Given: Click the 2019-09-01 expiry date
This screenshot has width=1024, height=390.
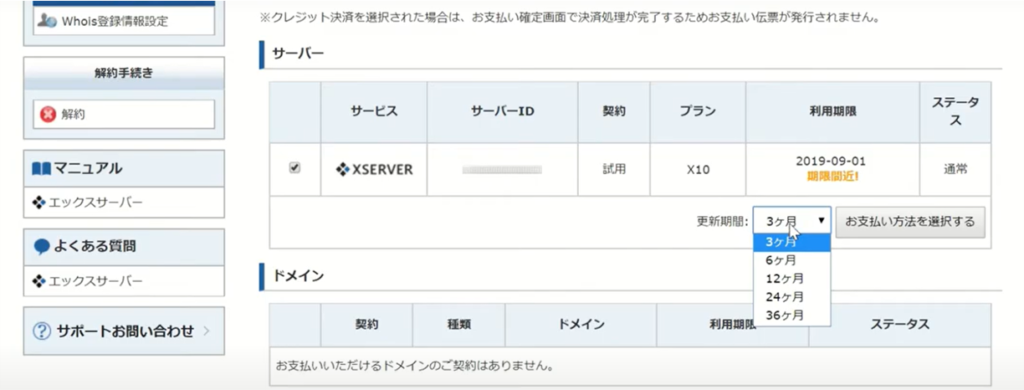Looking at the screenshot, I should tap(831, 161).
